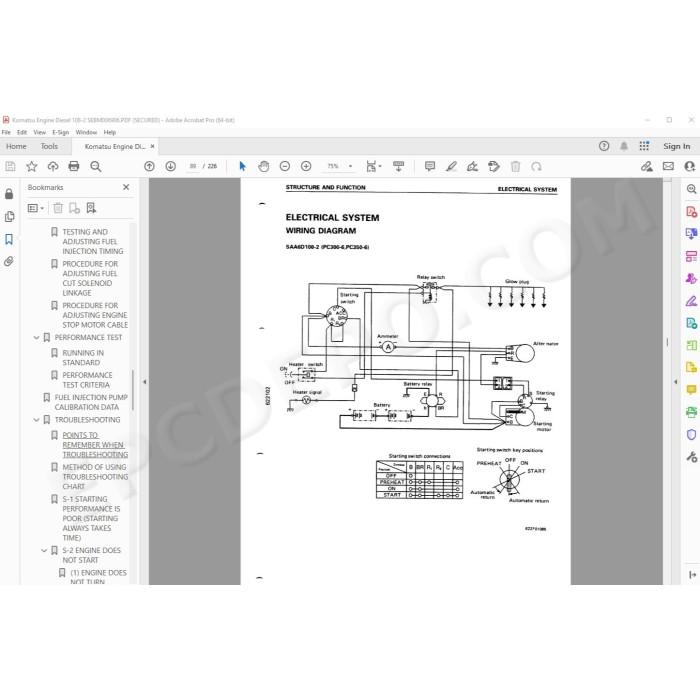The width and height of the screenshot is (700, 700).
Task: Open the Protect shield tool in the right pane
Action: tap(691, 434)
